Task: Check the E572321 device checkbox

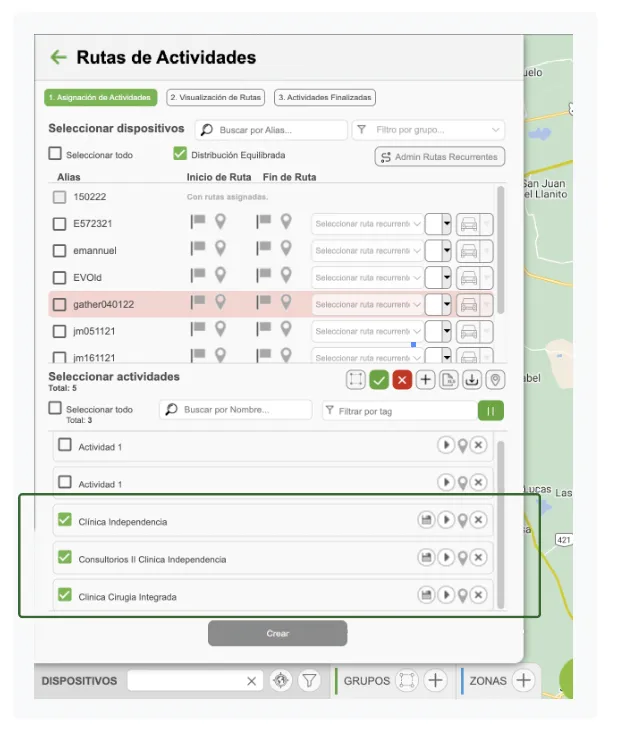Action: [x=59, y=224]
